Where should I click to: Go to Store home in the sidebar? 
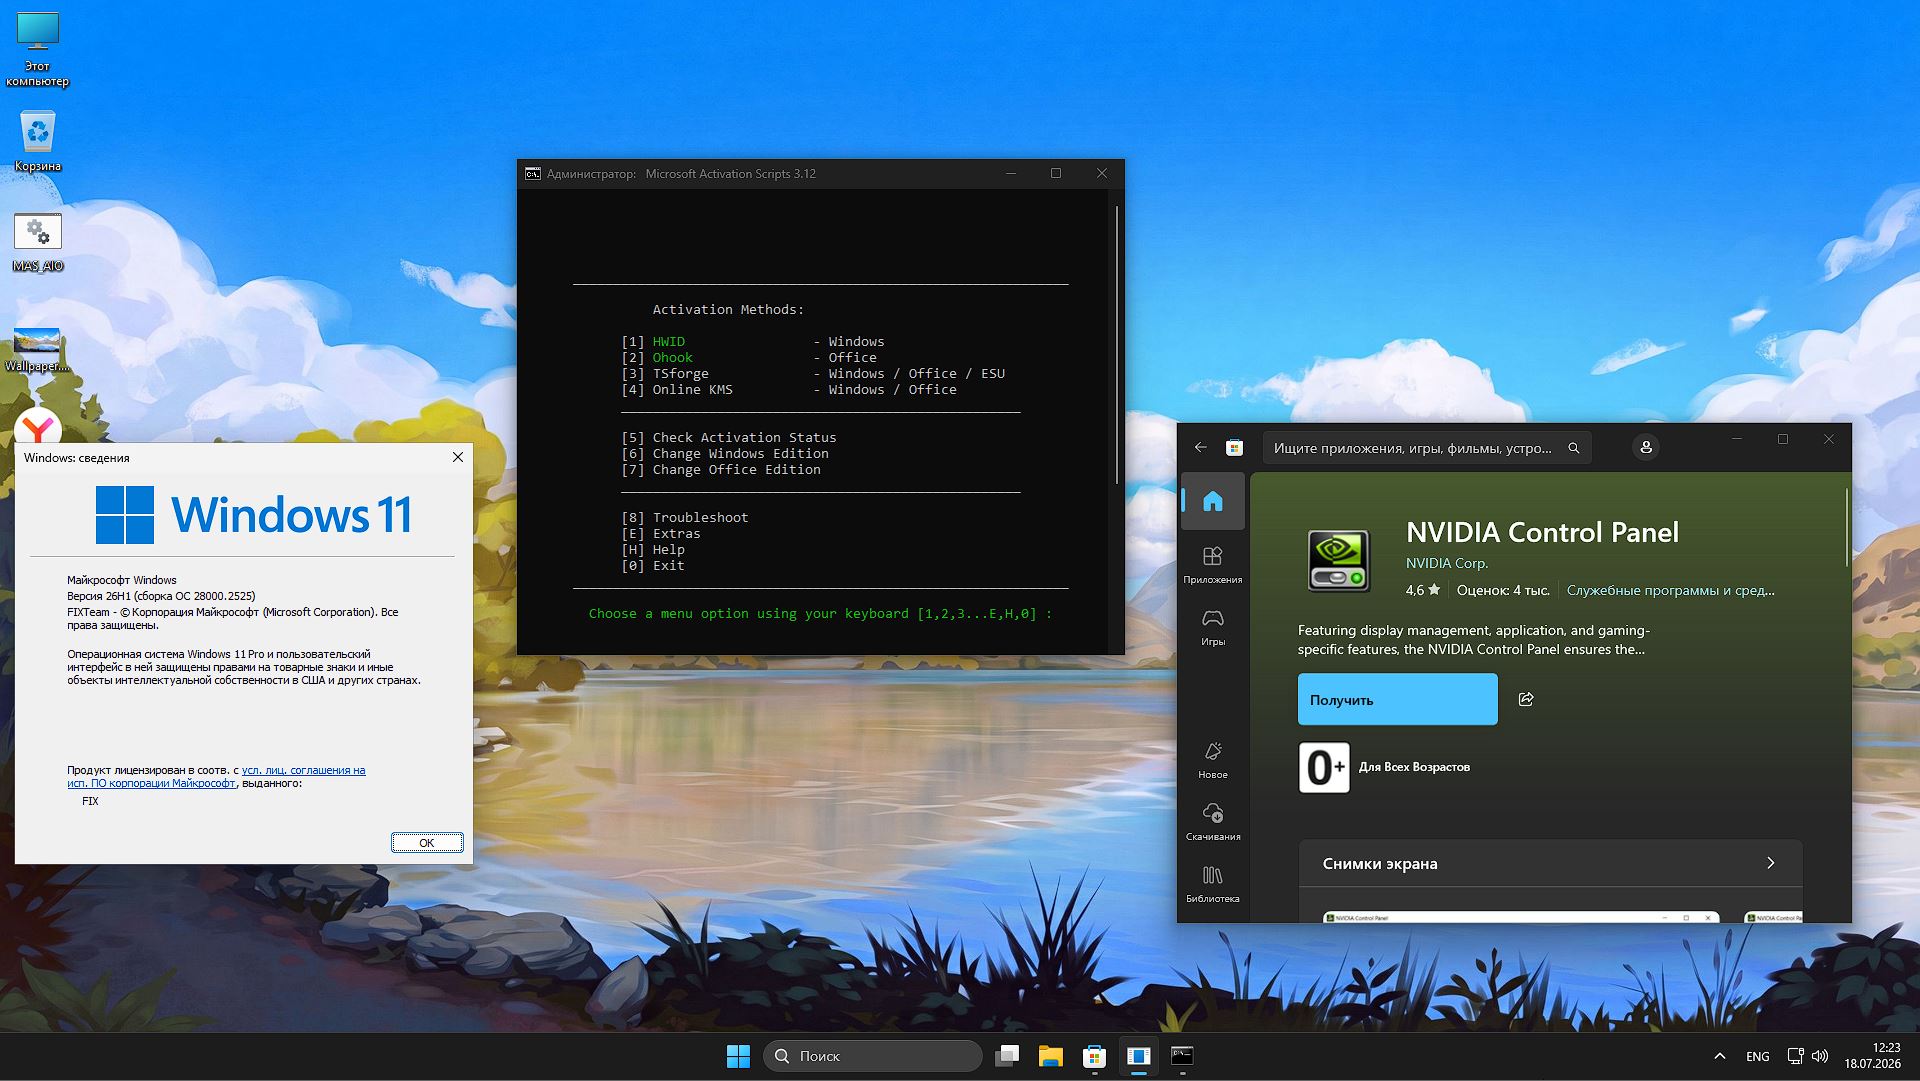1213,501
